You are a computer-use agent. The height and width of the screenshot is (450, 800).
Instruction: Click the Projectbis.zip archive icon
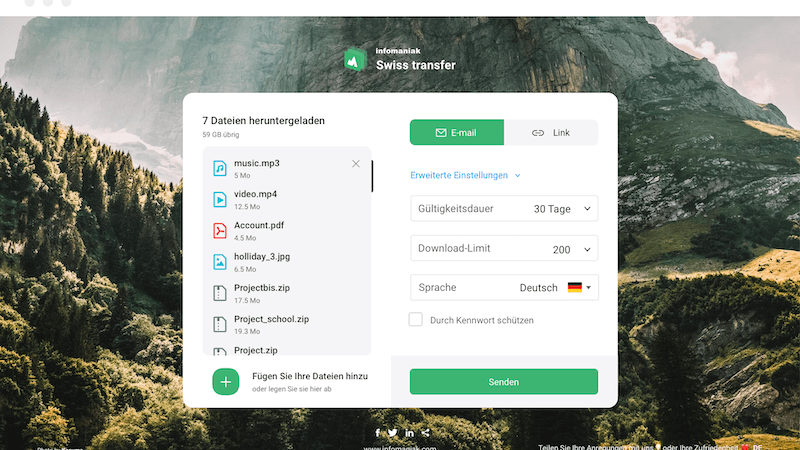pyautogui.click(x=220, y=293)
